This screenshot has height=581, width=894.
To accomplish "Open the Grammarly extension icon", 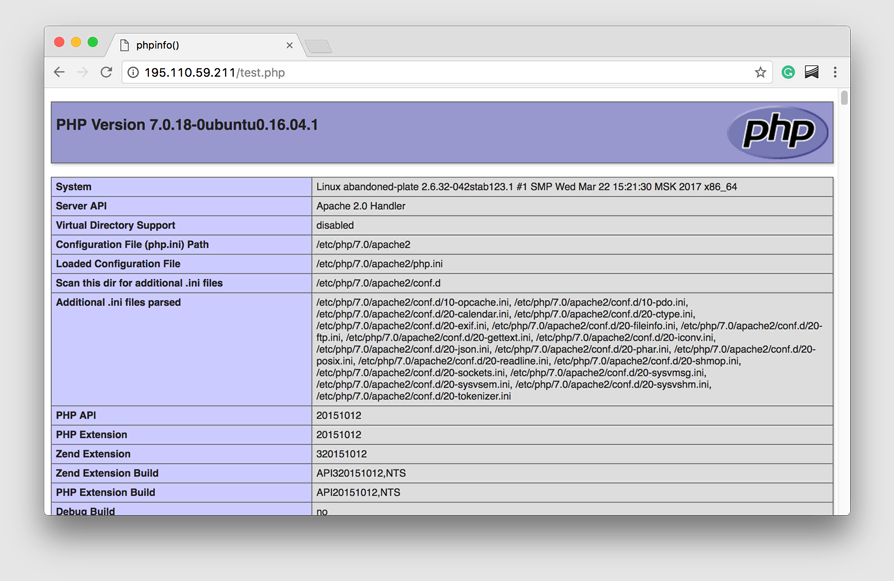I will tap(788, 72).
